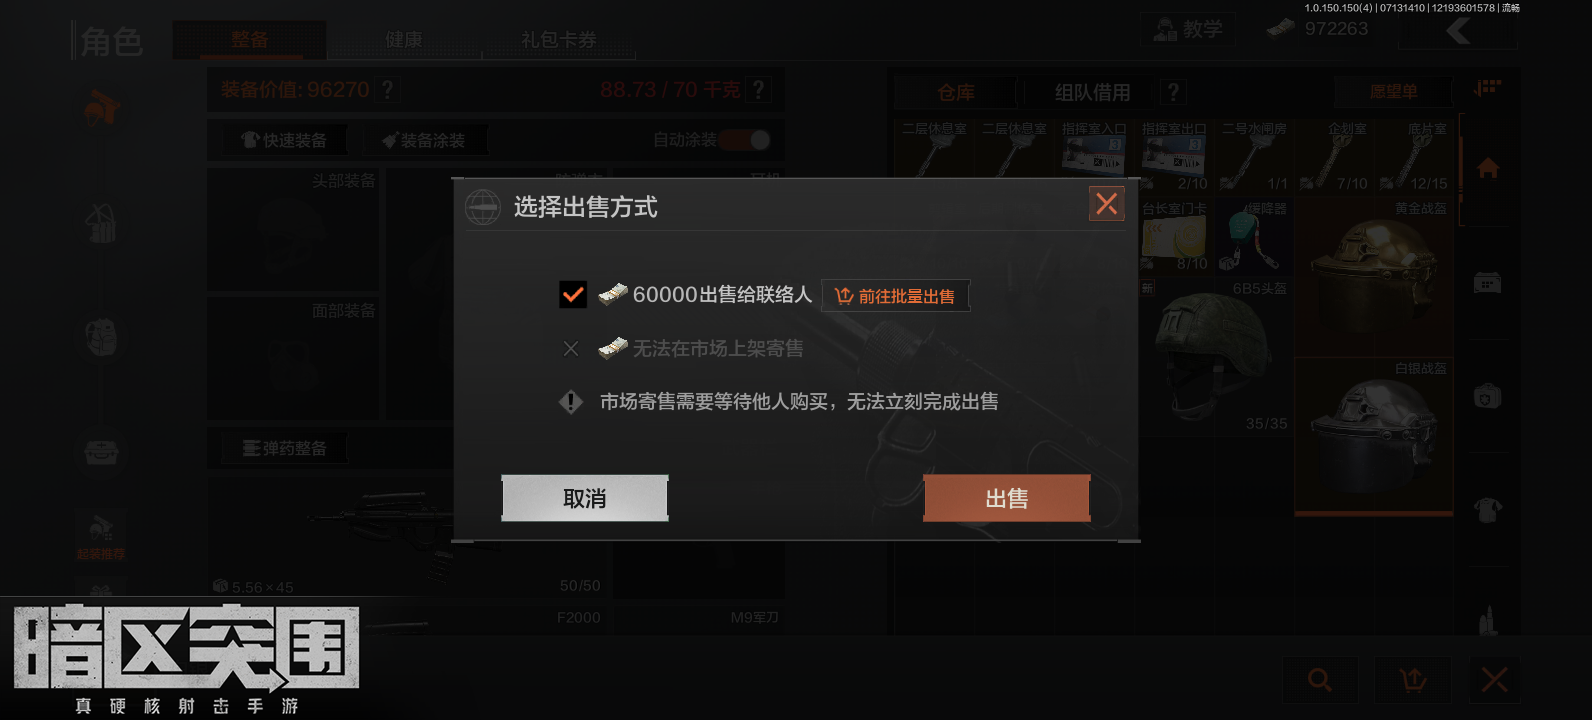Select the mask icon in left sidebar

[x=101, y=338]
